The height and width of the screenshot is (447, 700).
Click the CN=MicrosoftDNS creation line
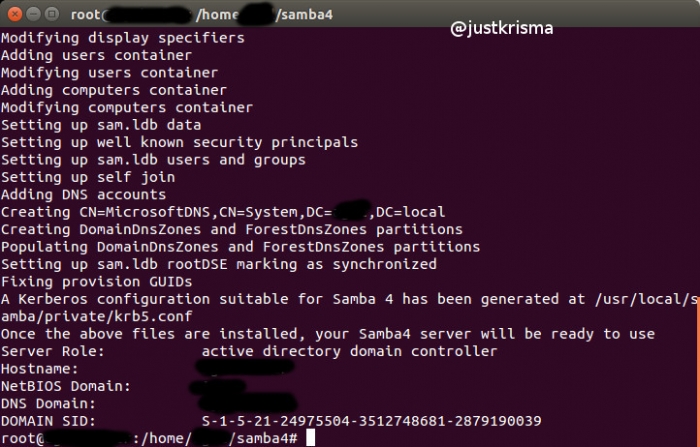coord(222,212)
